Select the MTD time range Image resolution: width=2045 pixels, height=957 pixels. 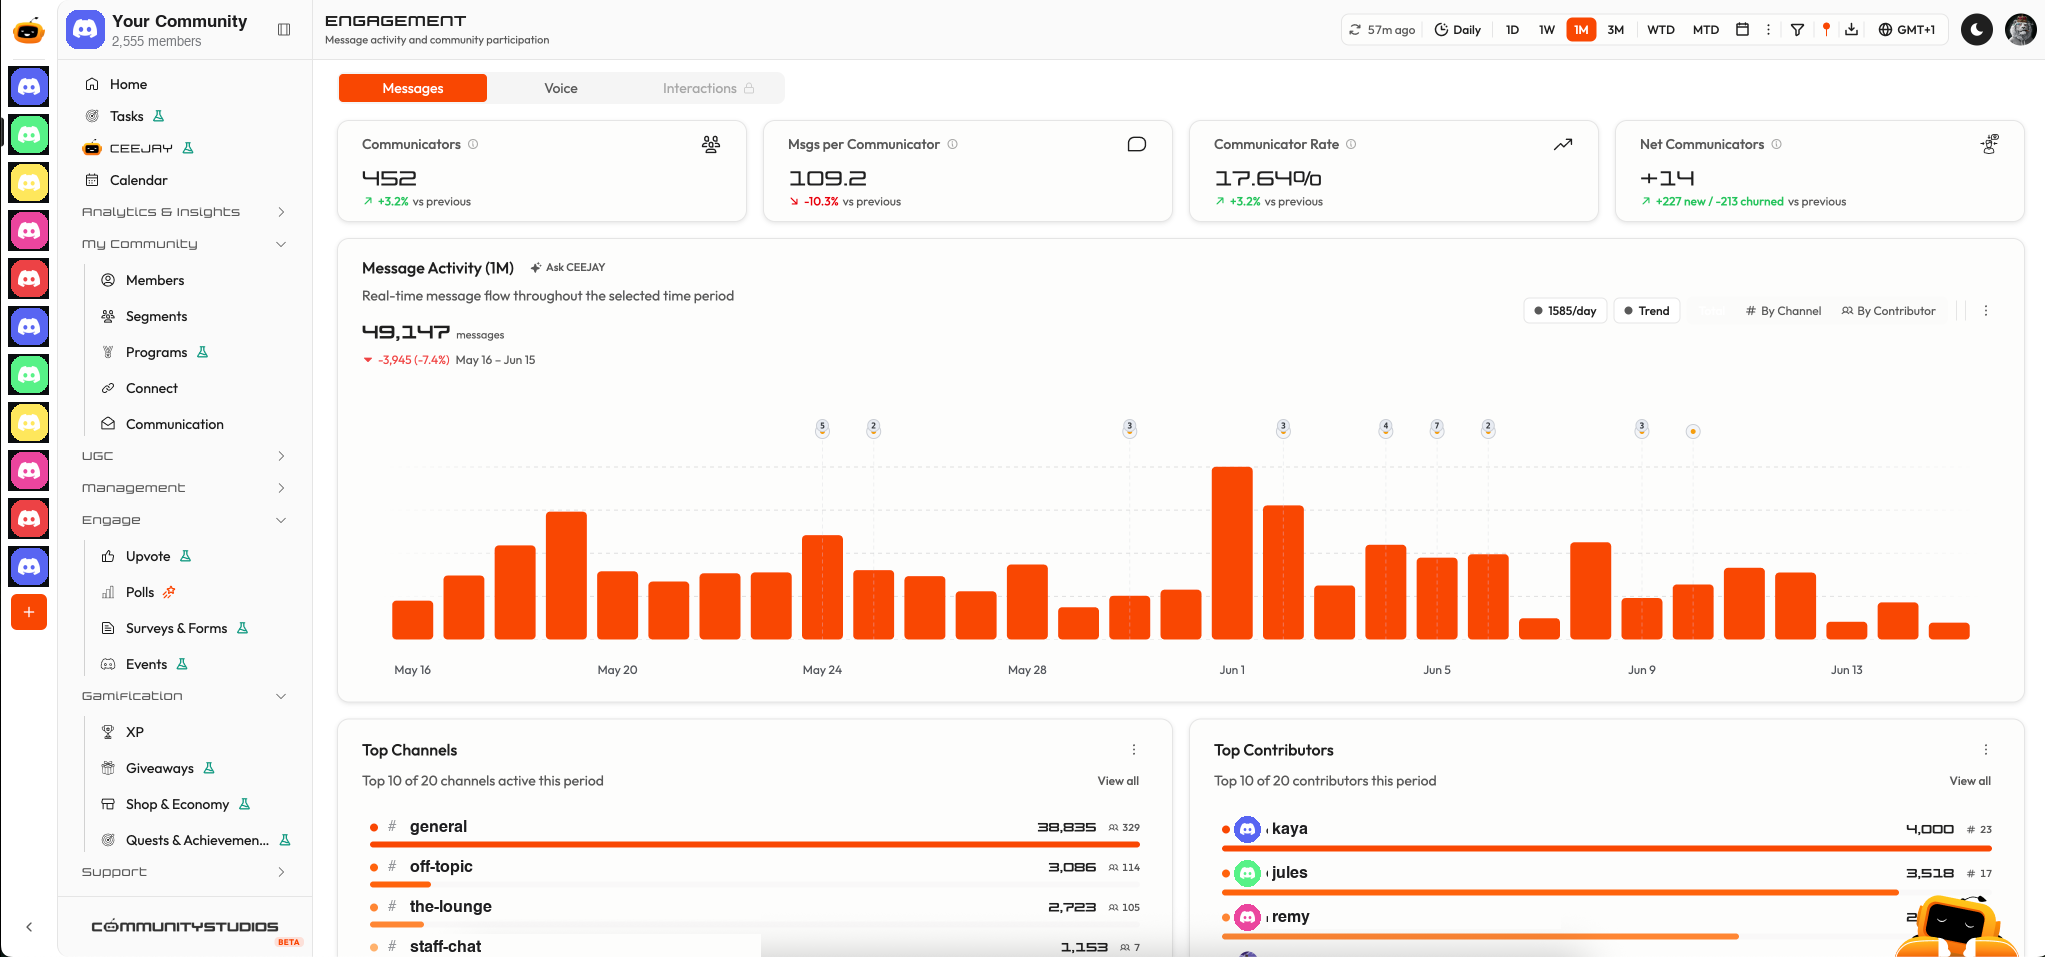pyautogui.click(x=1706, y=30)
